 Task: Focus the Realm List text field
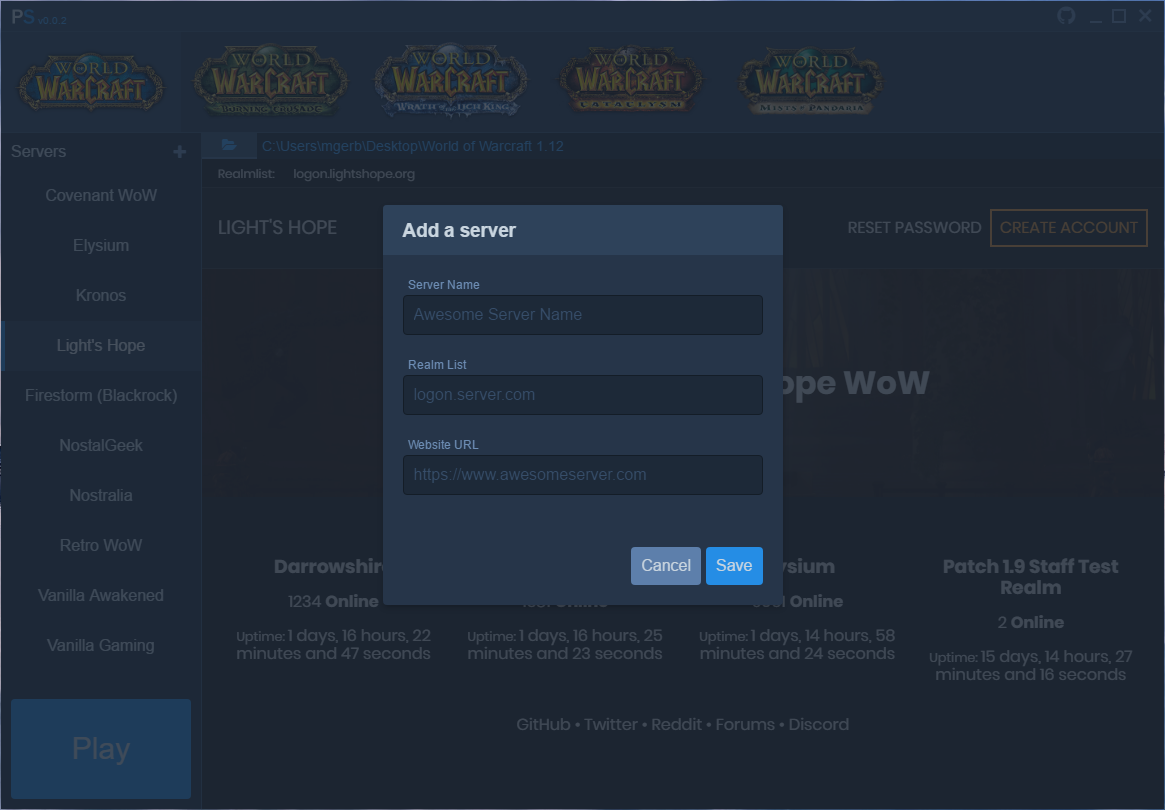pos(582,395)
